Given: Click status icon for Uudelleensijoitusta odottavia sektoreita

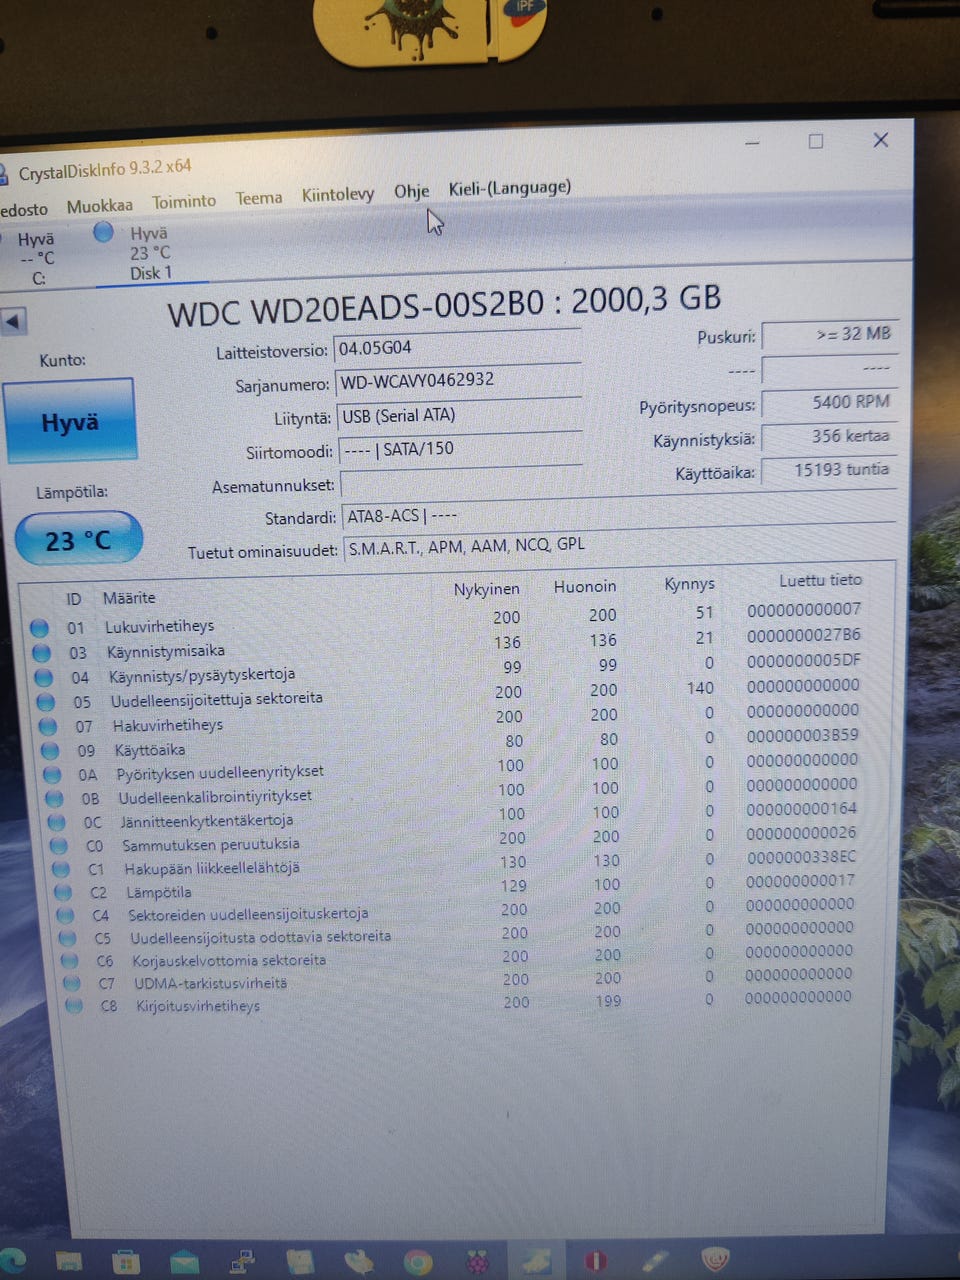Looking at the screenshot, I should [x=67, y=939].
